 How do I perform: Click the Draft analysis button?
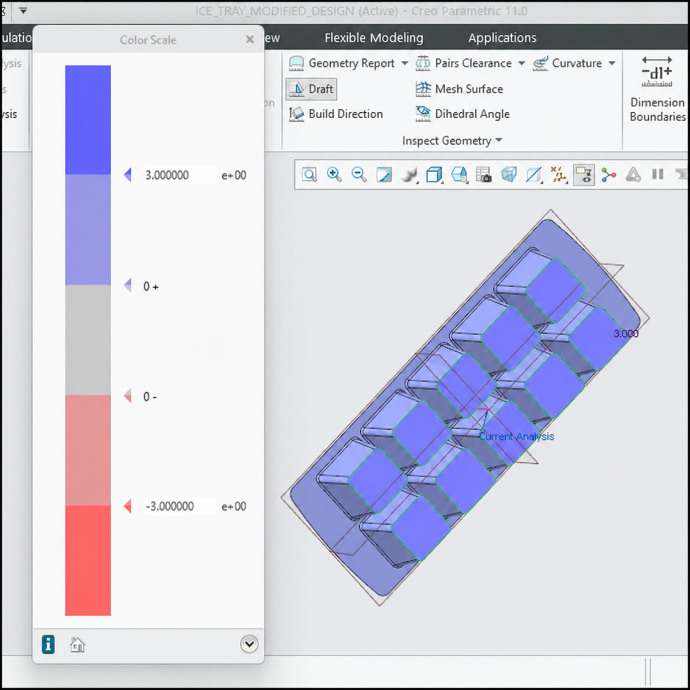pyautogui.click(x=311, y=89)
